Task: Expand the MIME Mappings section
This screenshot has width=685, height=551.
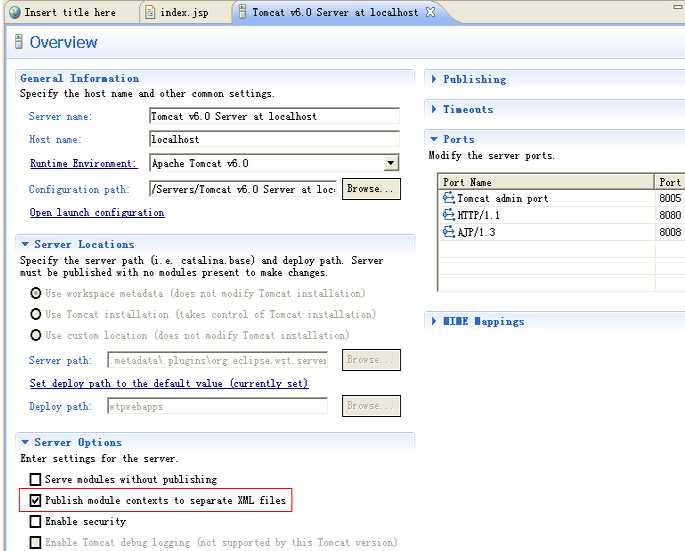Action: pyautogui.click(x=434, y=321)
